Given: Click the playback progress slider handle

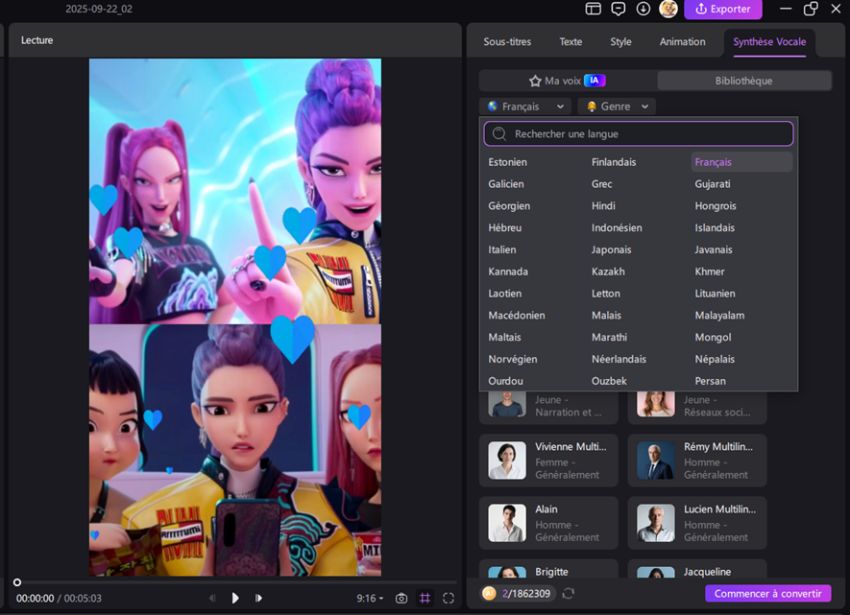Looking at the screenshot, I should pyautogui.click(x=17, y=582).
